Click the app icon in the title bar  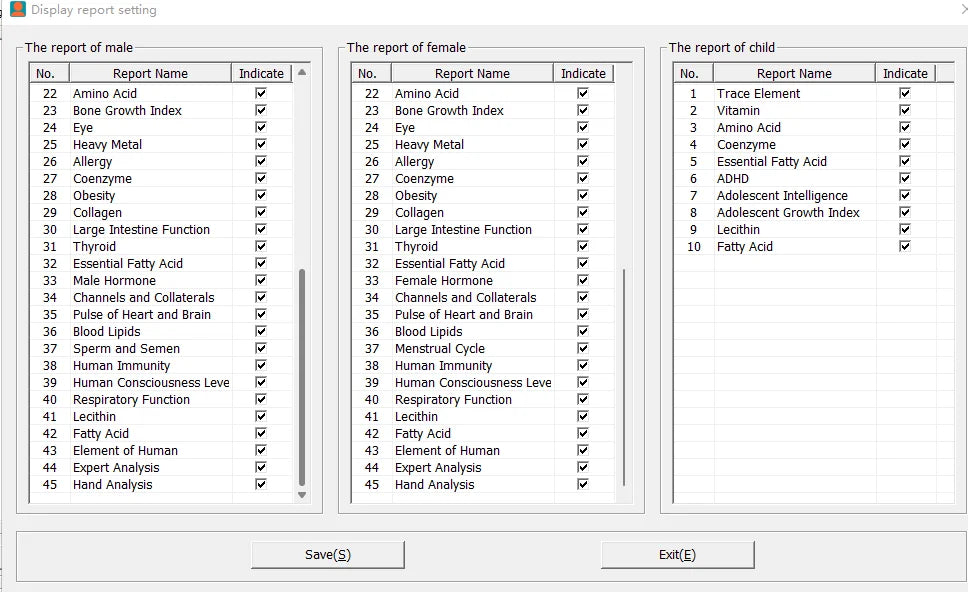18,9
